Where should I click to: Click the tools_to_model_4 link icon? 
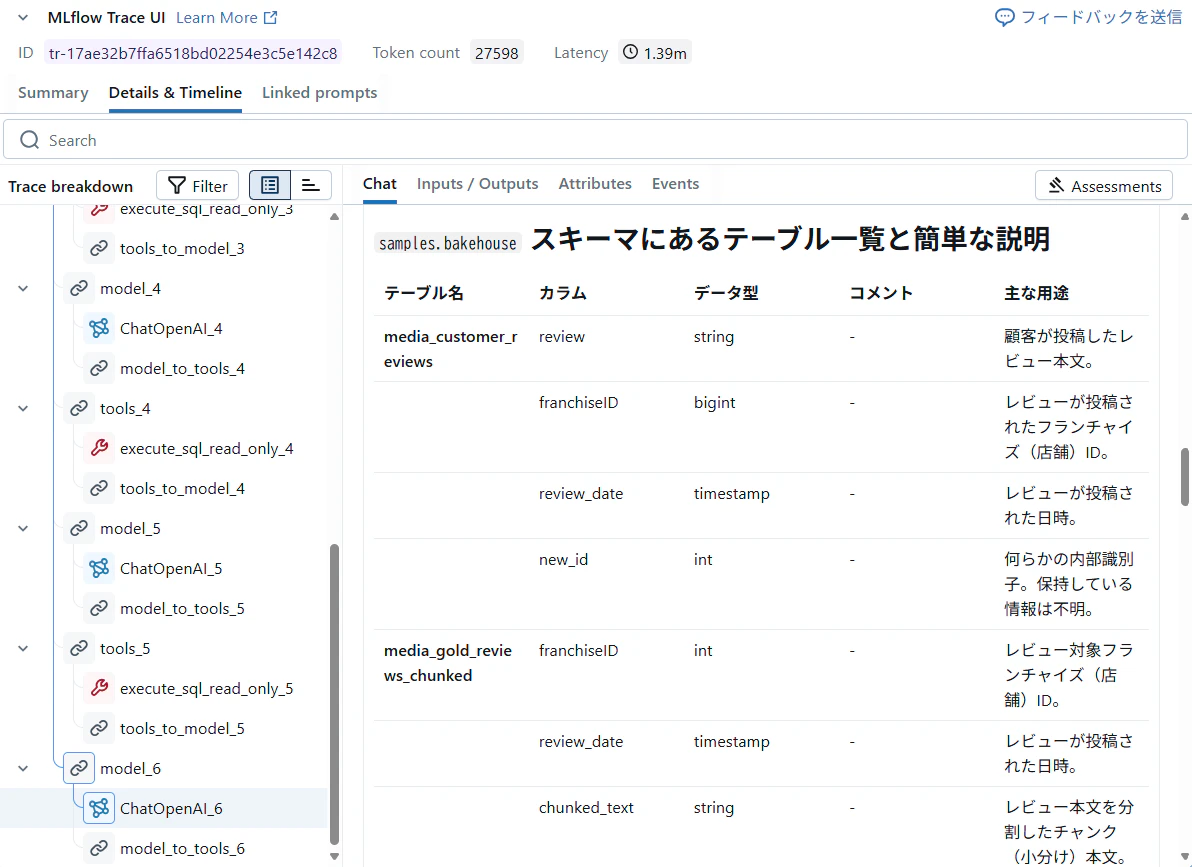click(99, 489)
